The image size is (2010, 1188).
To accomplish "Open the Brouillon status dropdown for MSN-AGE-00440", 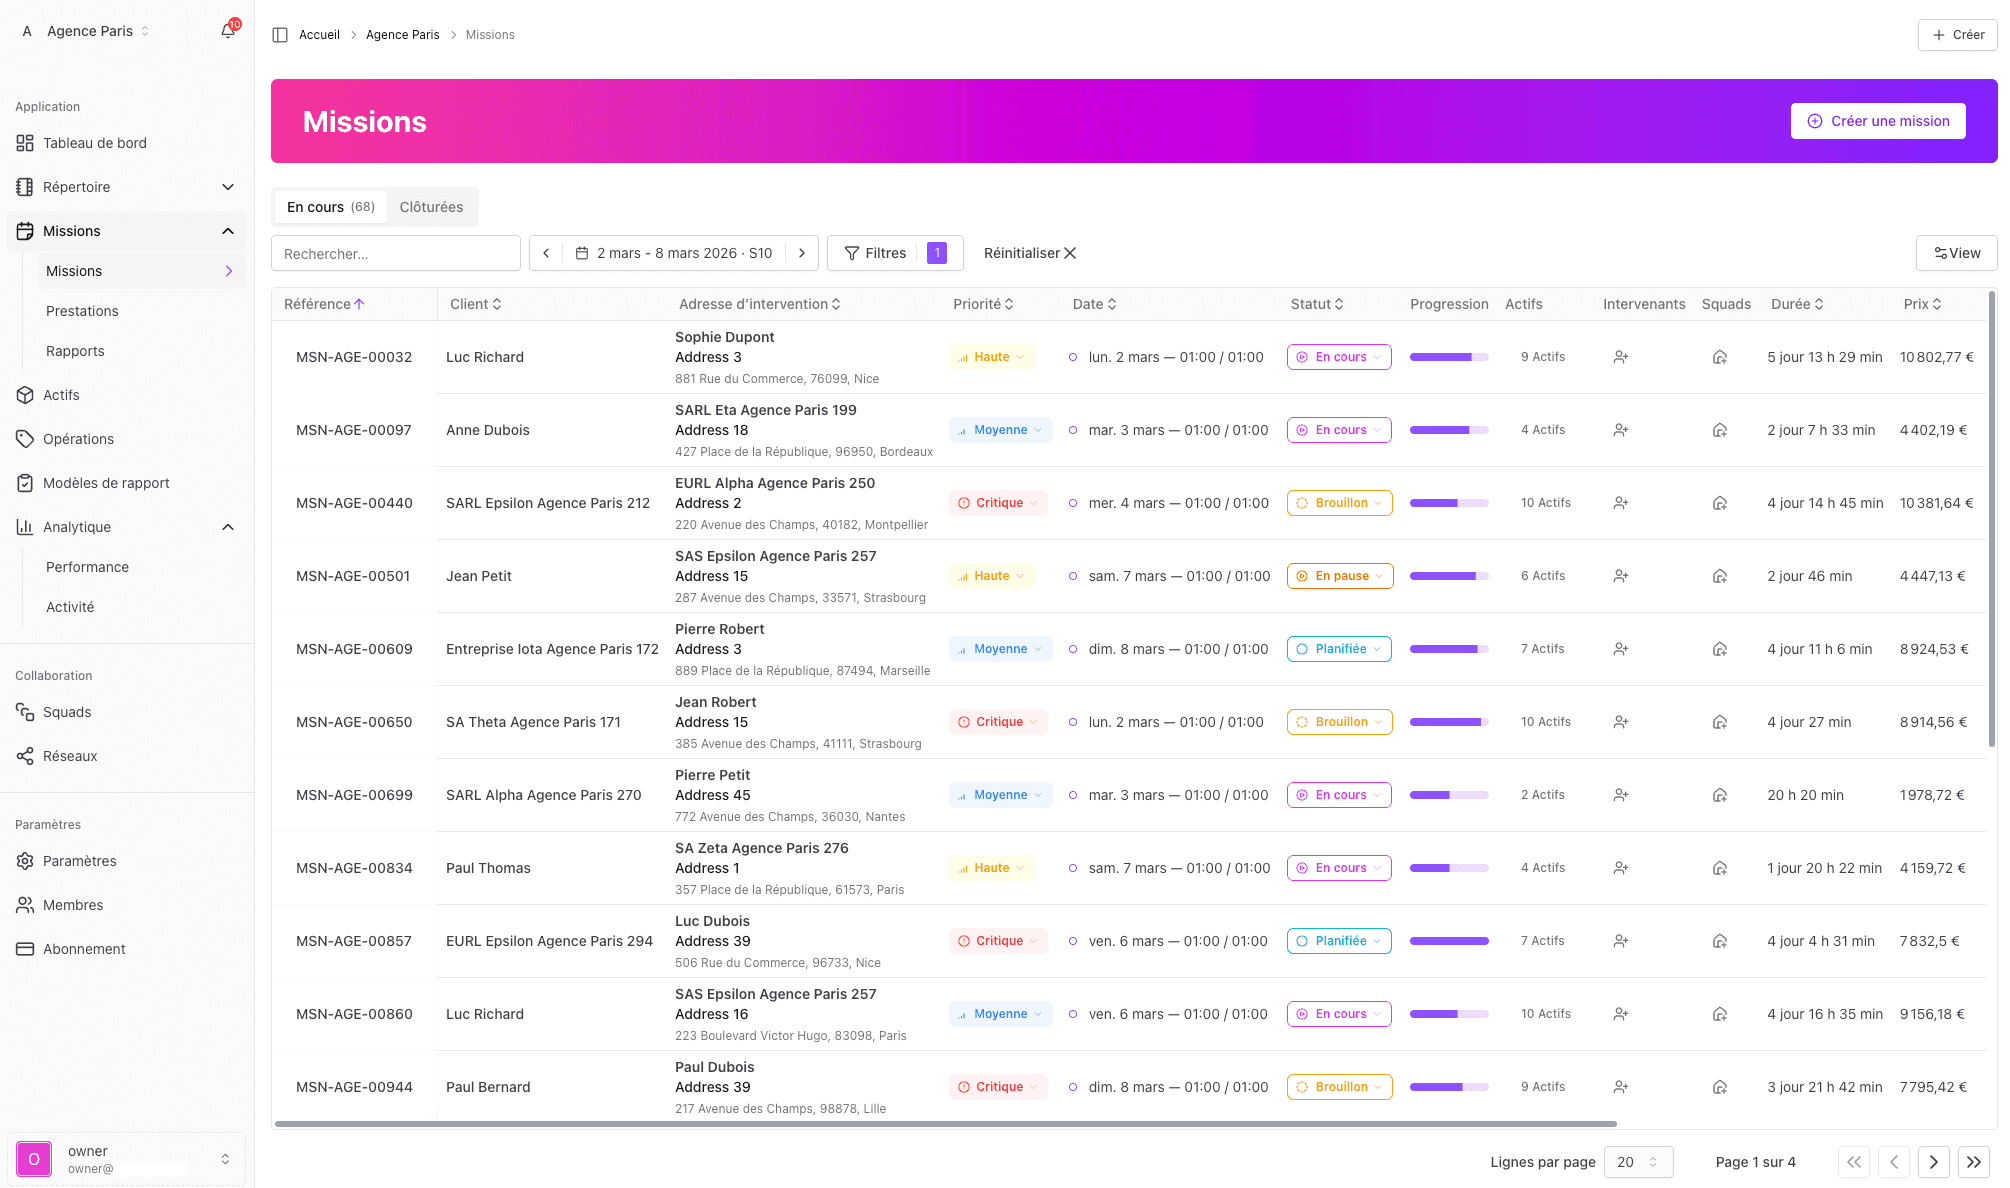I will pyautogui.click(x=1339, y=502).
